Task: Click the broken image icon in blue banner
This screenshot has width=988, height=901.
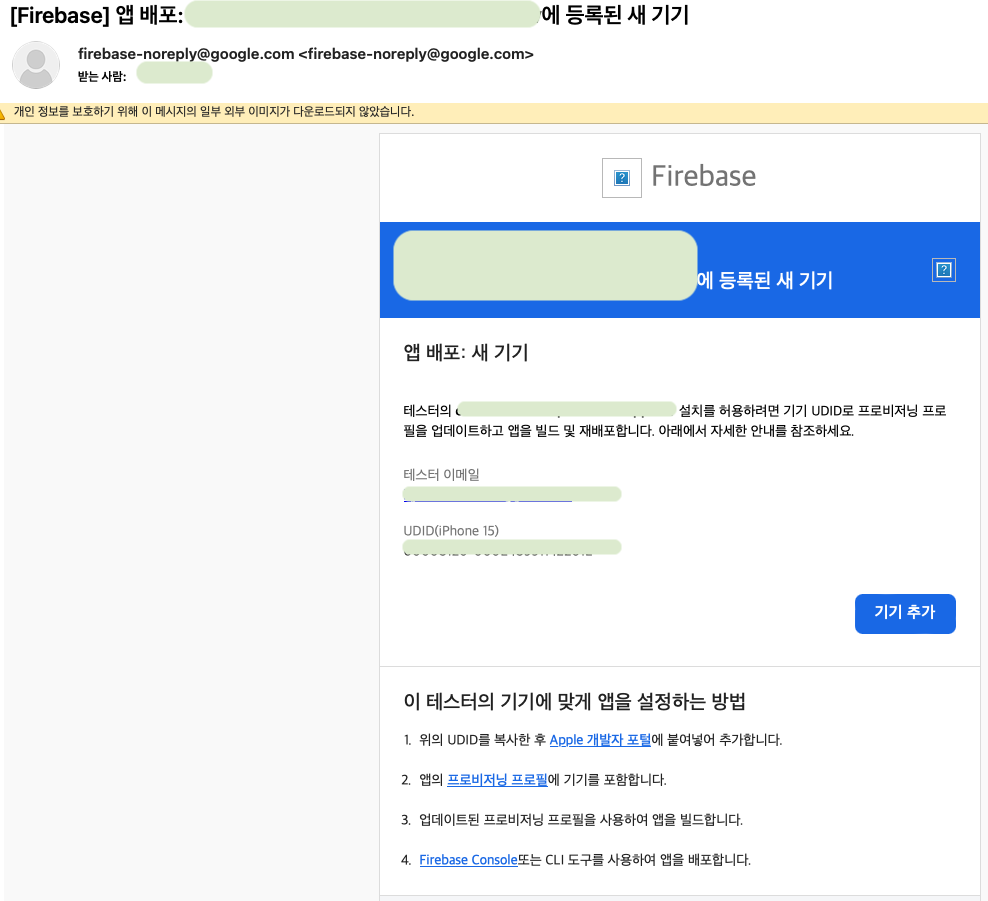Action: [943, 270]
